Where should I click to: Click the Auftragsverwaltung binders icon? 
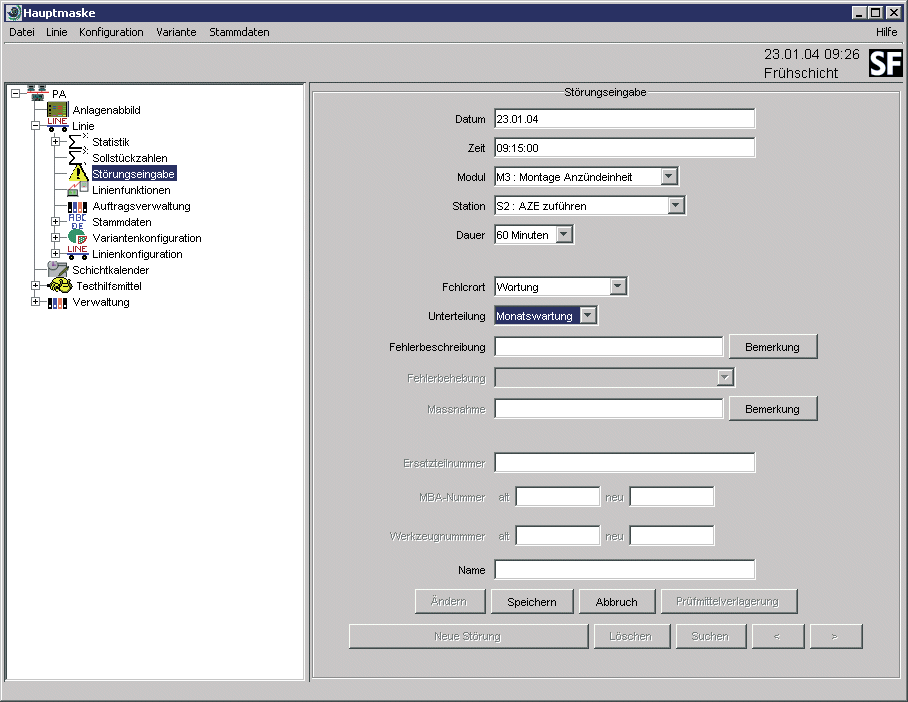point(78,206)
